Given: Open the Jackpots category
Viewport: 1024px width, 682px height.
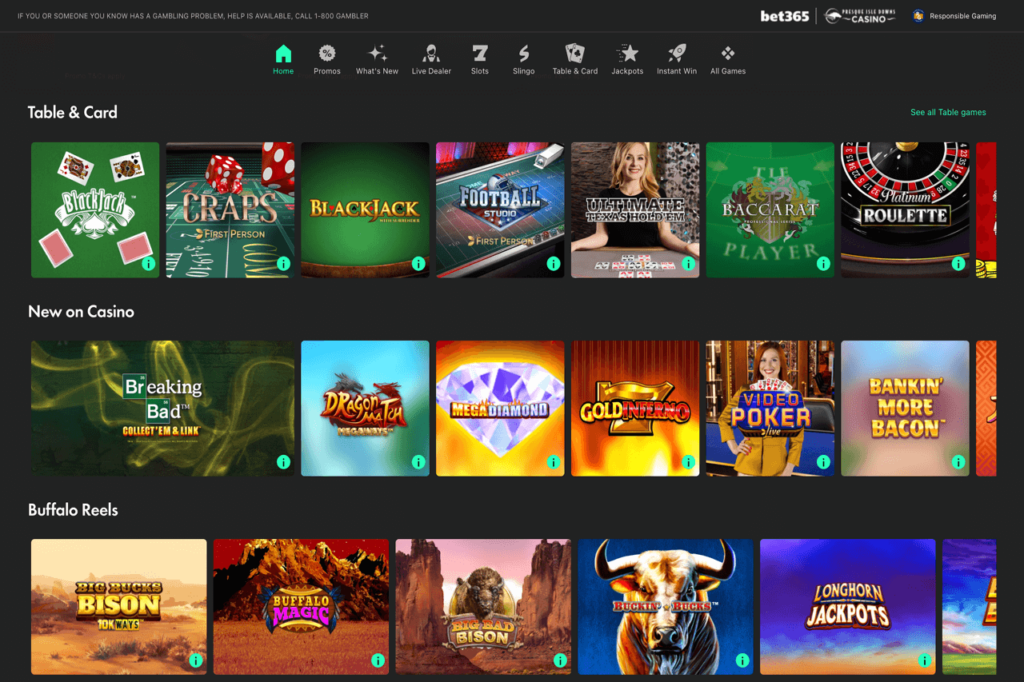Looking at the screenshot, I should click(x=627, y=59).
